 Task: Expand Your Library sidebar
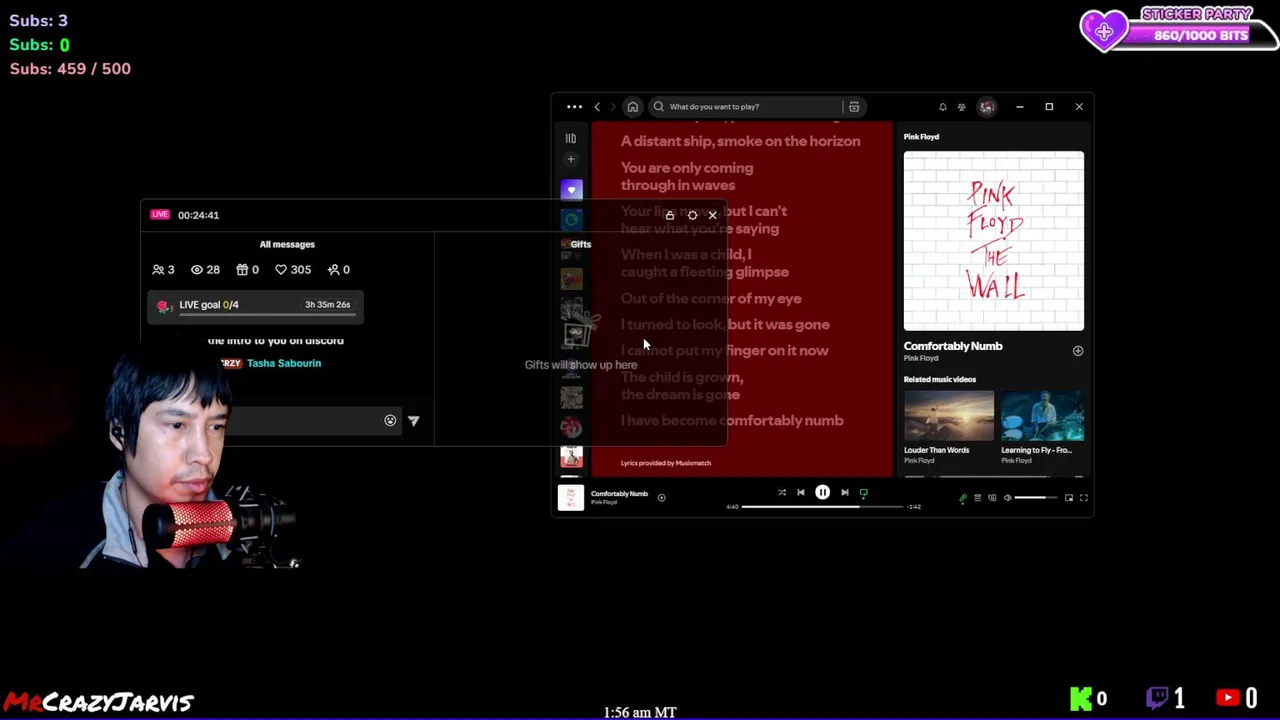coord(571,139)
